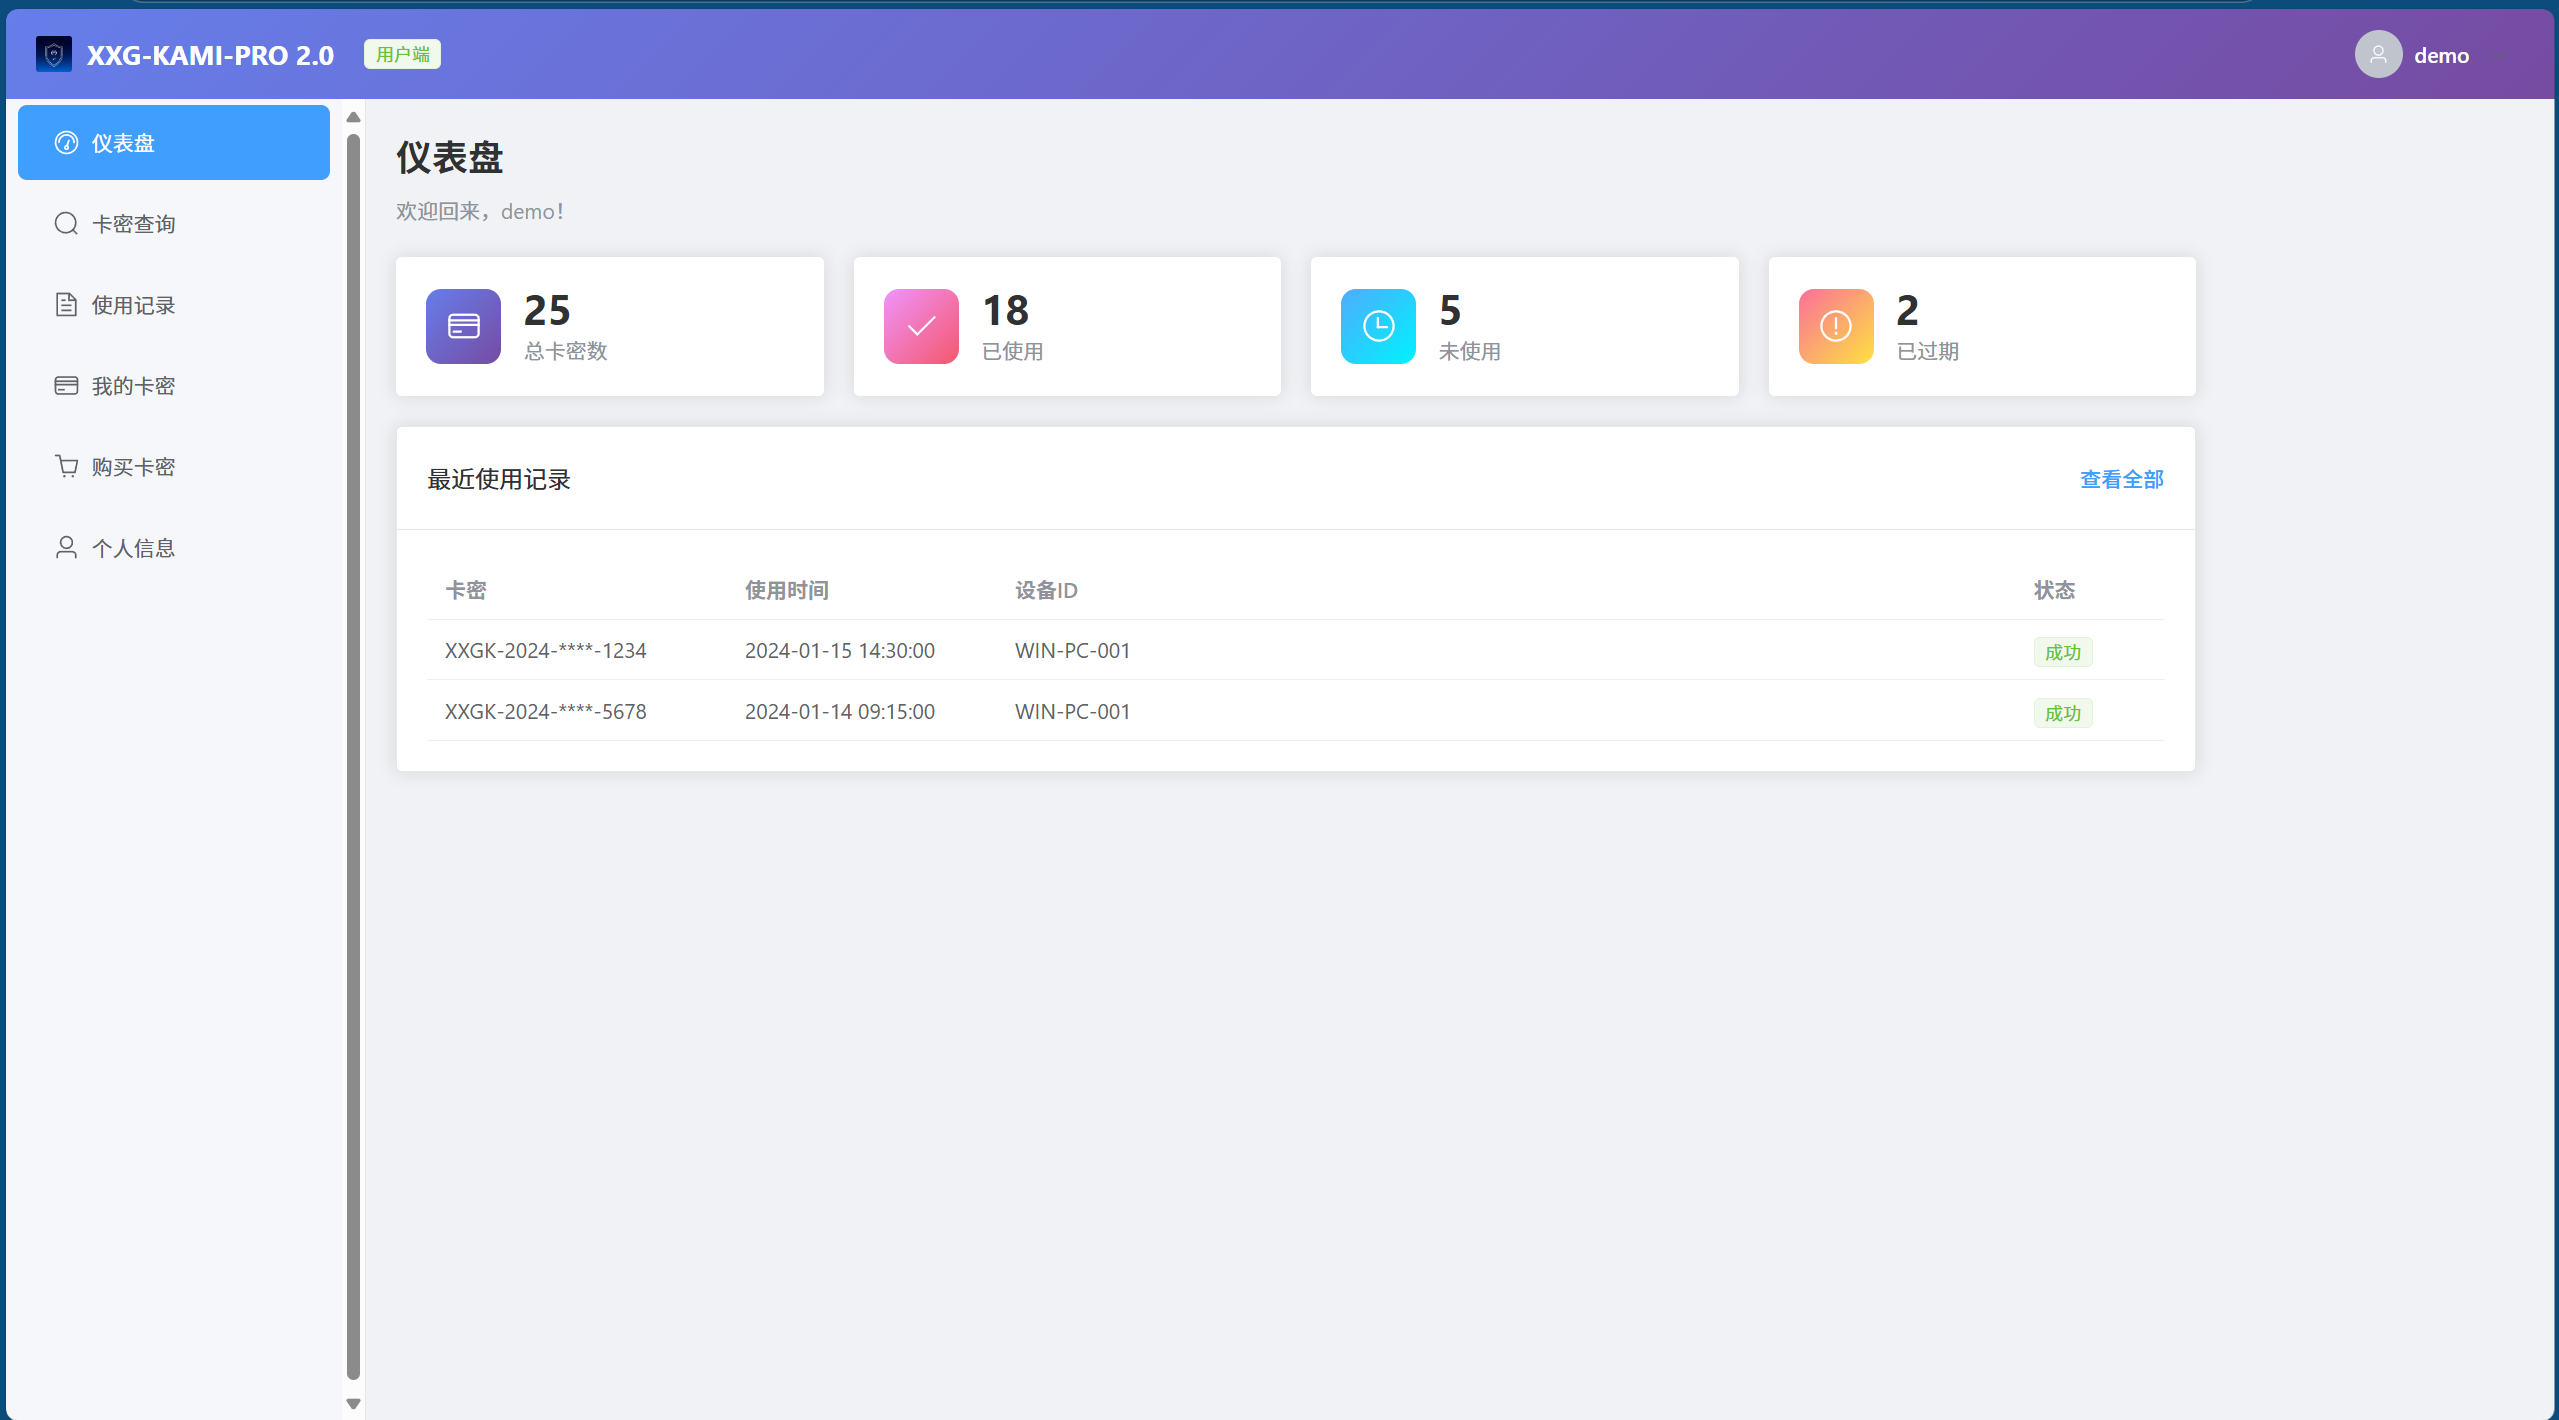The width and height of the screenshot is (2559, 1420).
Task: Select card key XXGK-2024-****-5678 row
Action: 546,712
